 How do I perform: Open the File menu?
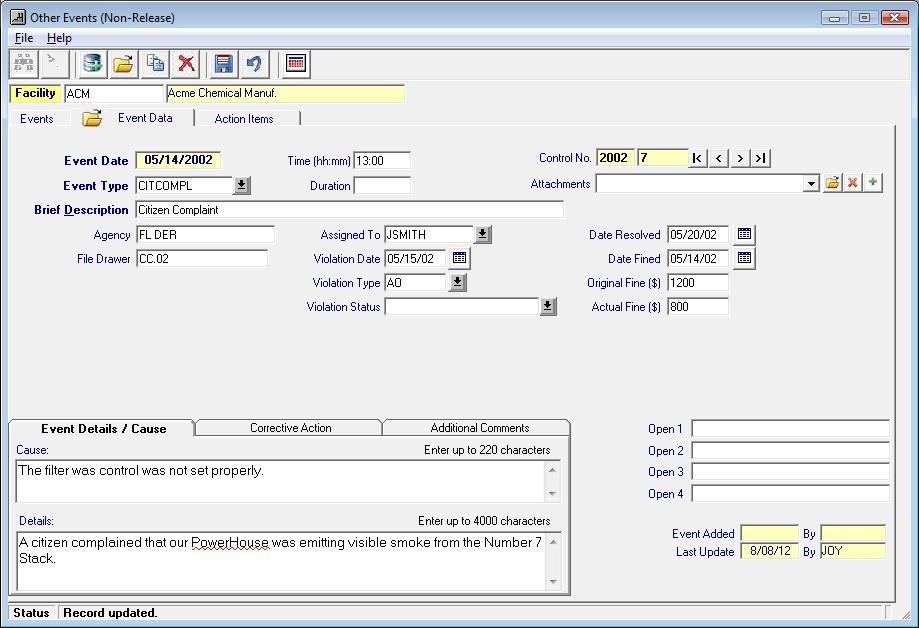click(24, 38)
